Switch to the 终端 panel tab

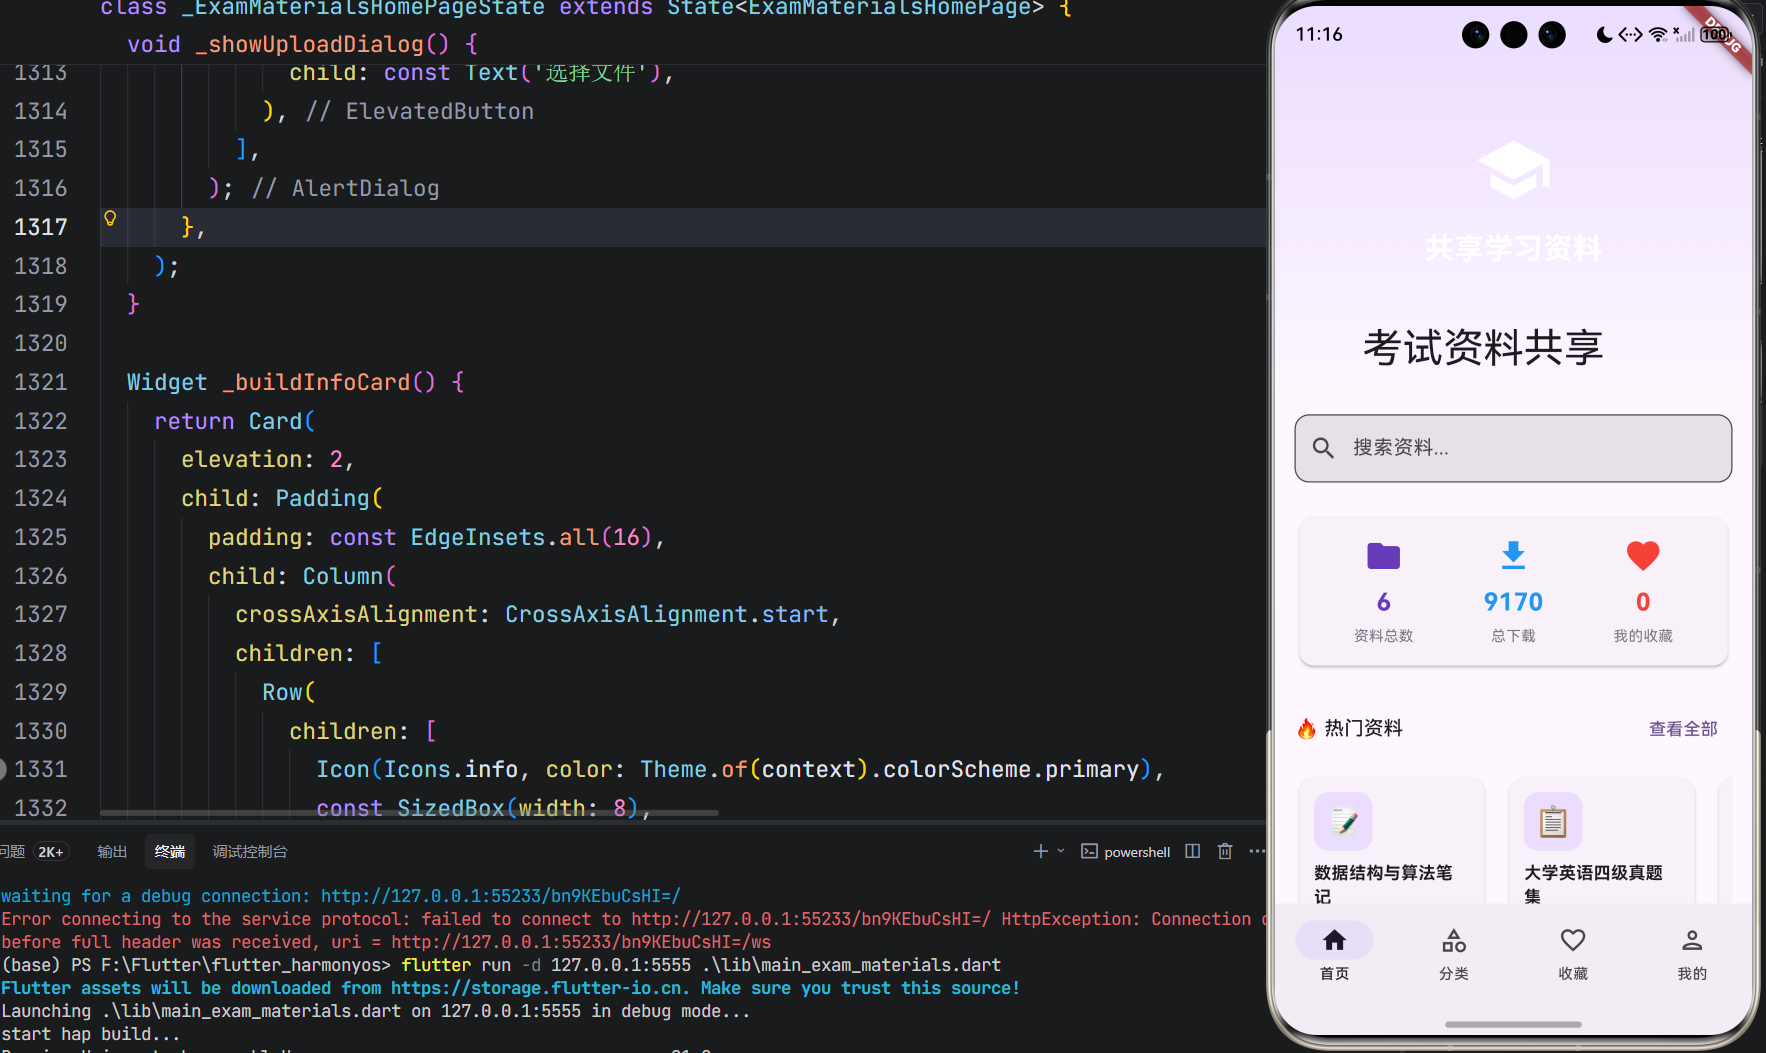(170, 852)
